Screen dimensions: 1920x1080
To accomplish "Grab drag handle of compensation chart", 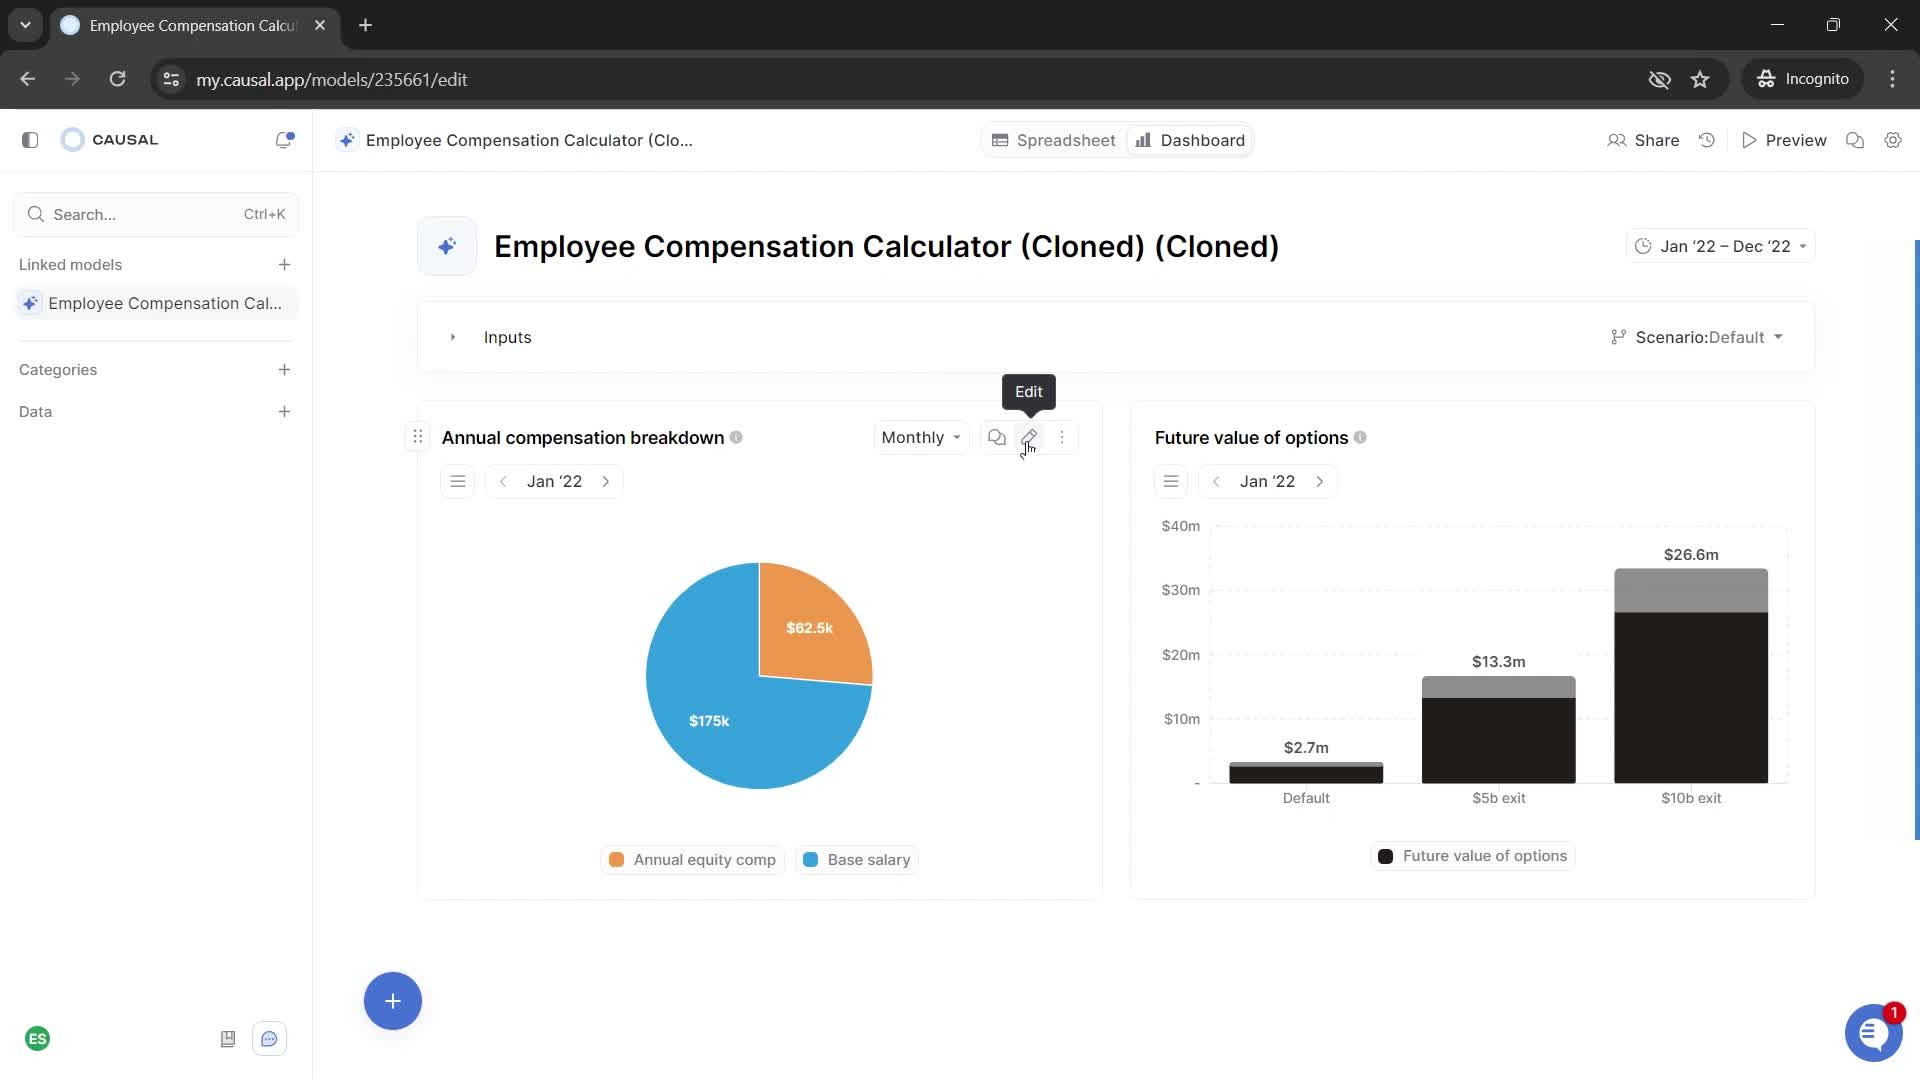I will point(418,437).
